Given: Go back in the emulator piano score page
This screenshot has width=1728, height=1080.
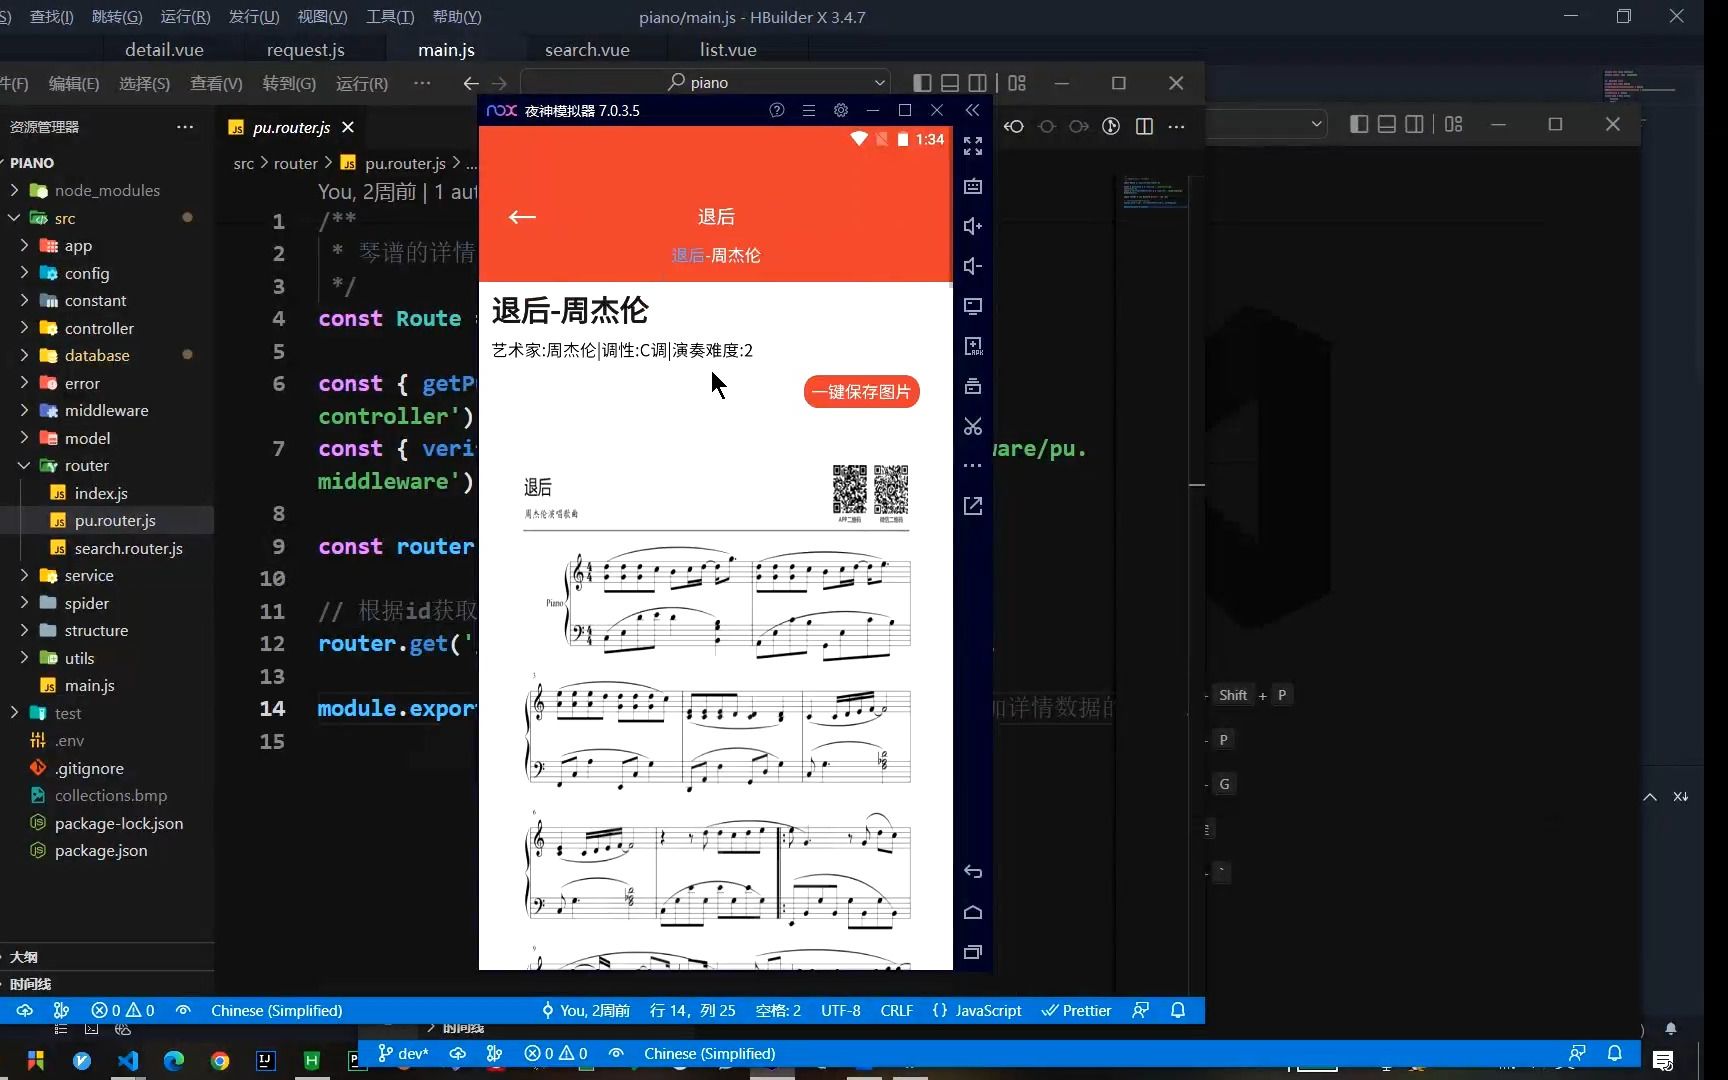Looking at the screenshot, I should pyautogui.click(x=522, y=217).
